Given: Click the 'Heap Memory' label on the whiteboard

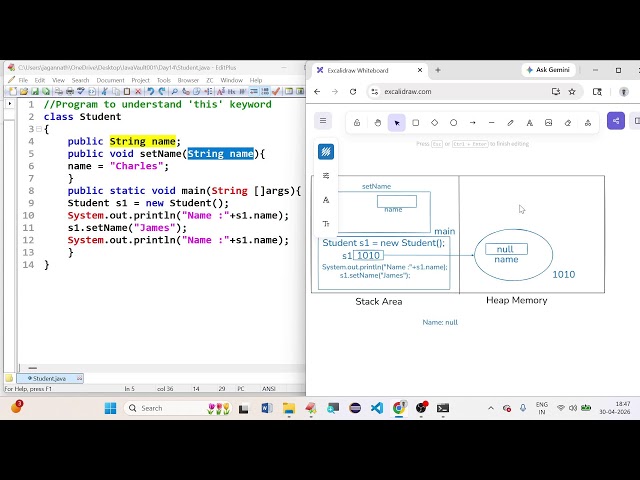Looking at the screenshot, I should [x=516, y=300].
